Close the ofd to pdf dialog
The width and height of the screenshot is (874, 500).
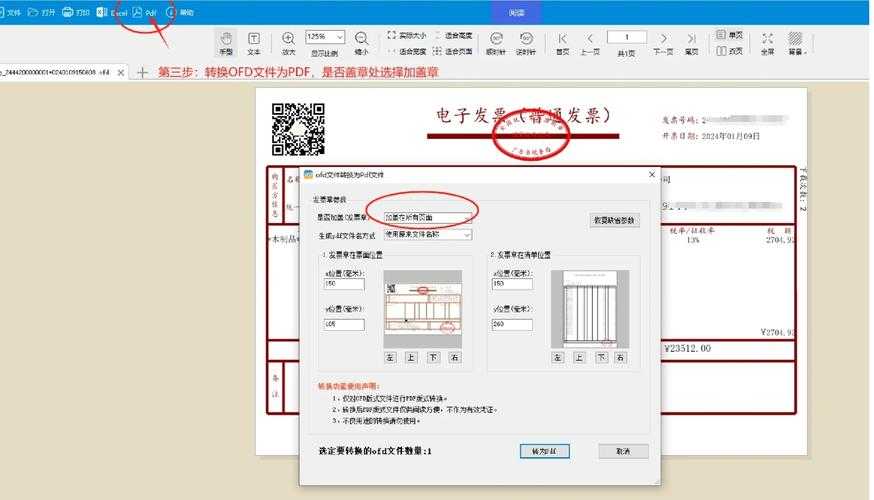[652, 174]
